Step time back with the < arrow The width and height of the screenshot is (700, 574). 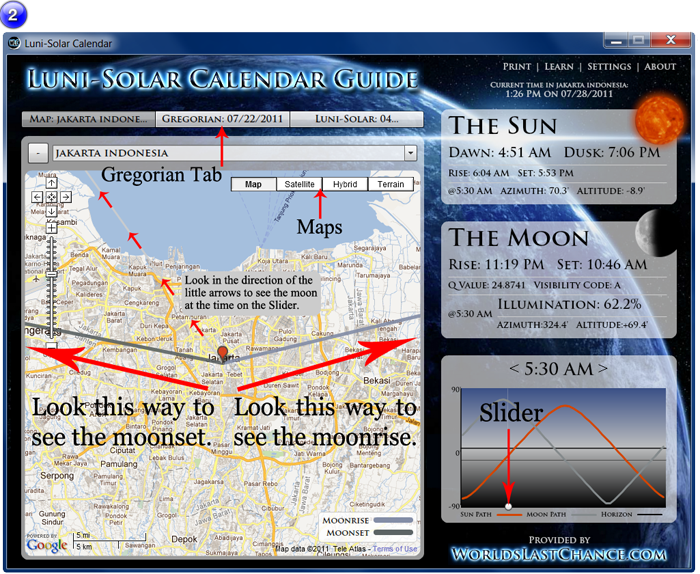coord(514,369)
